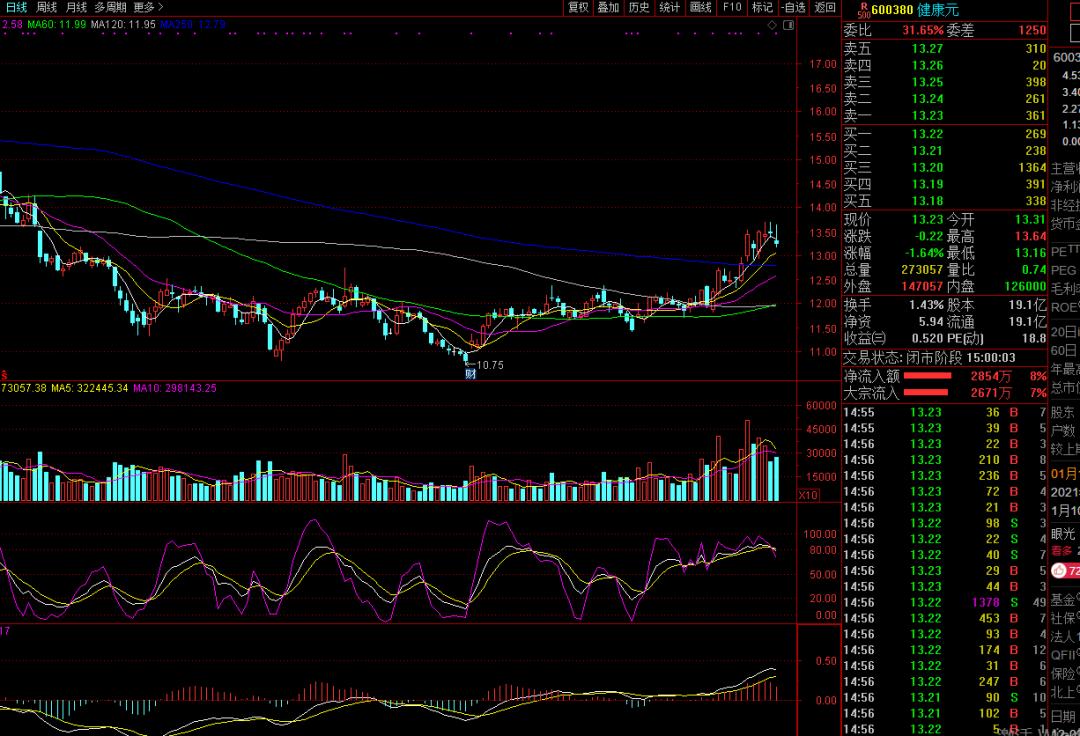Click the 财 finance marker below the 10.75 low

click(470, 374)
